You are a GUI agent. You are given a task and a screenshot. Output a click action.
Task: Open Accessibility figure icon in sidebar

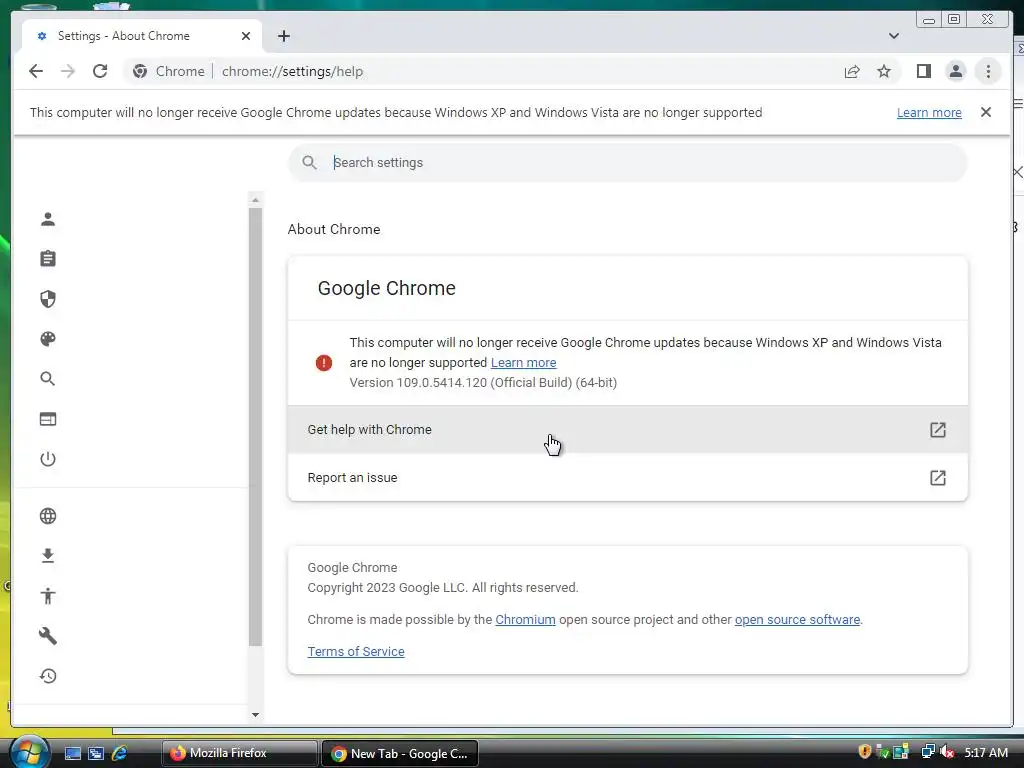48,596
